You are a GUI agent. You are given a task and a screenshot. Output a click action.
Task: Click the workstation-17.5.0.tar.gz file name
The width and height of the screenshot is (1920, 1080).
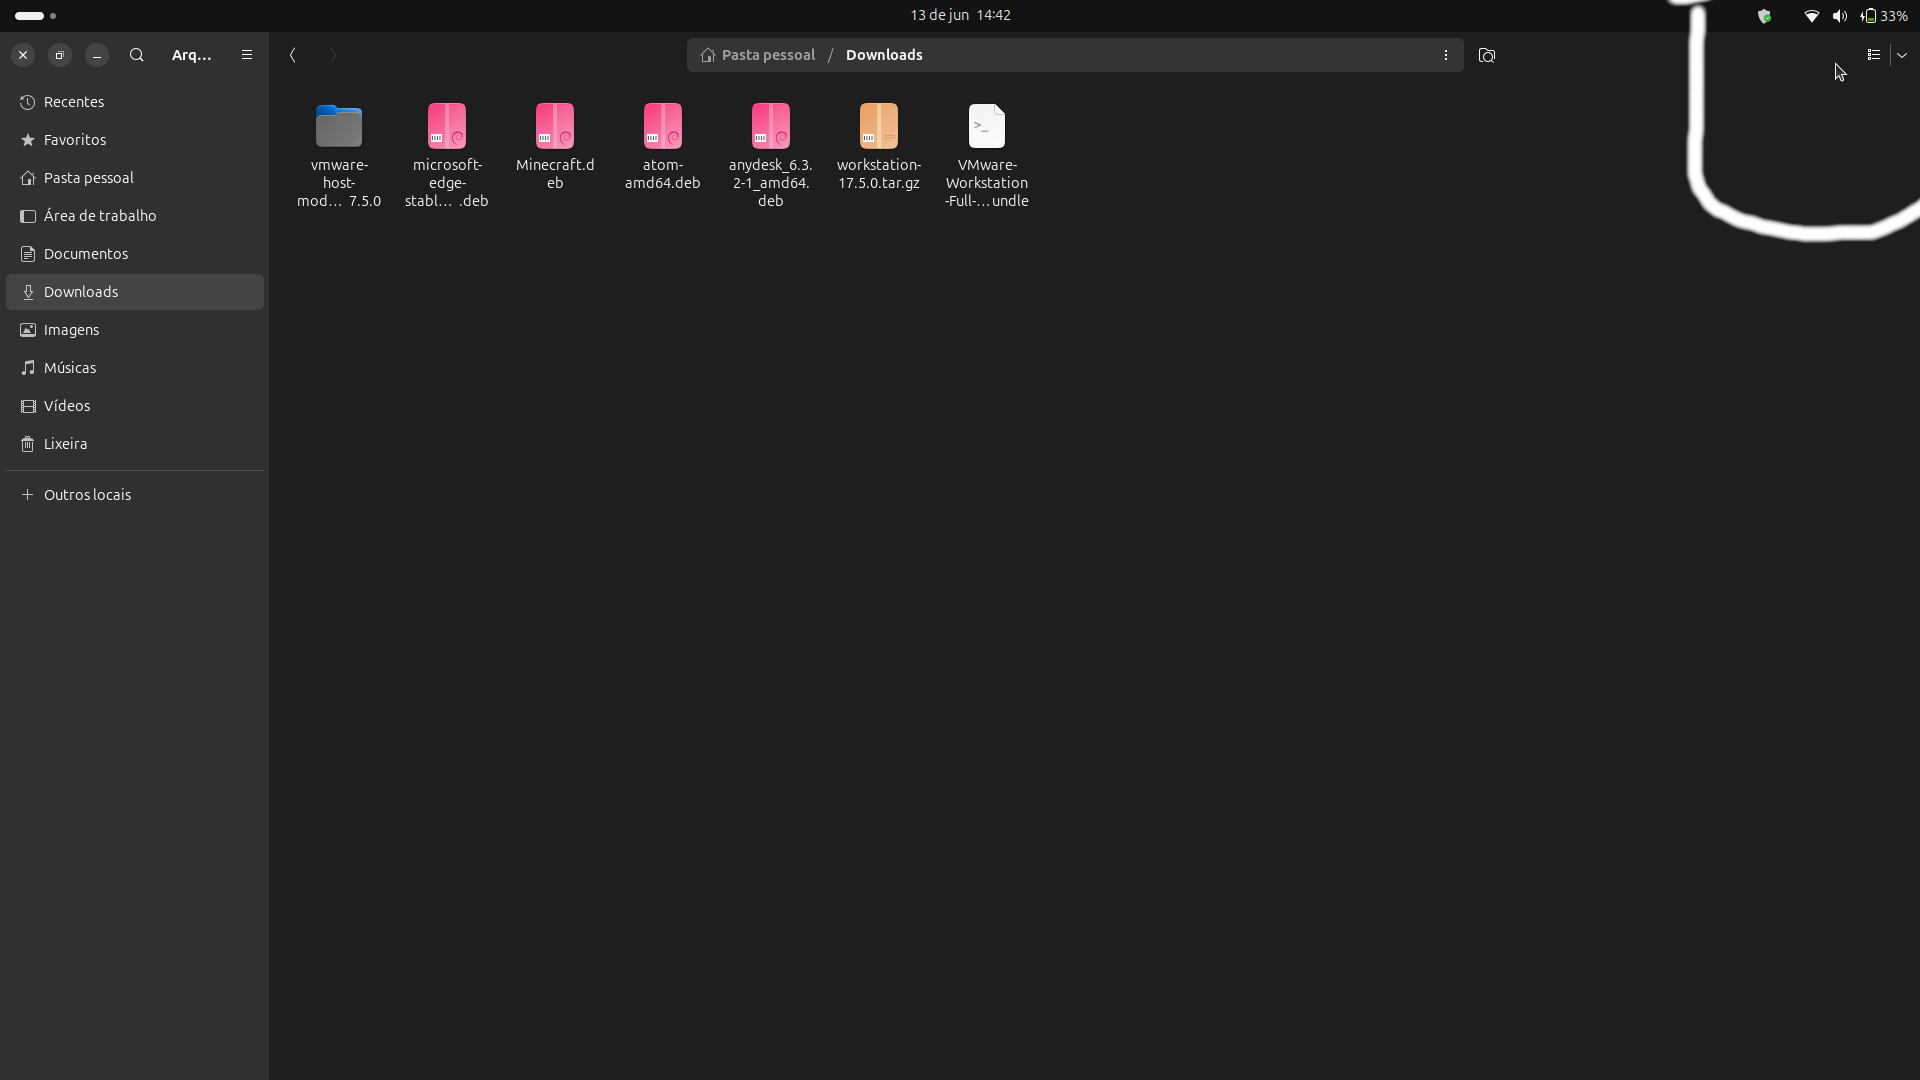pos(879,174)
